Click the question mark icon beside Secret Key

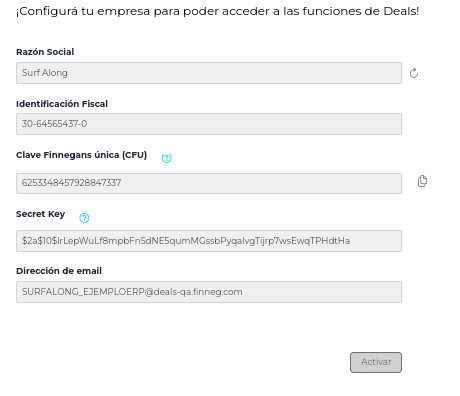click(84, 218)
